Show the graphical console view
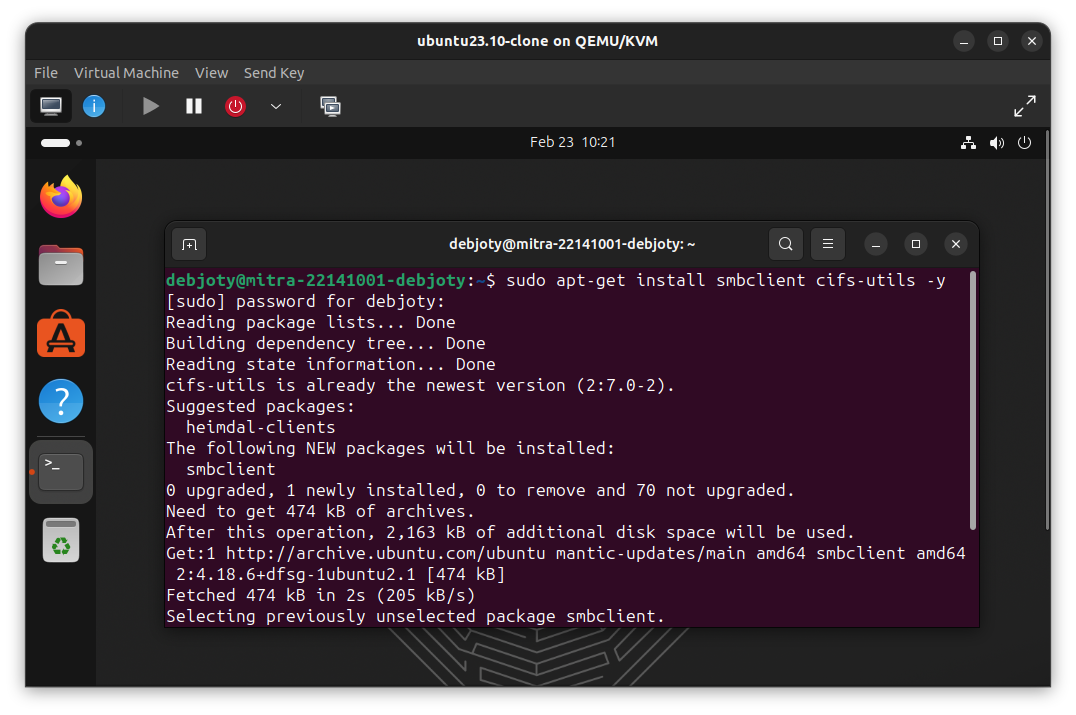Viewport: 1076px width, 715px height. coord(51,106)
